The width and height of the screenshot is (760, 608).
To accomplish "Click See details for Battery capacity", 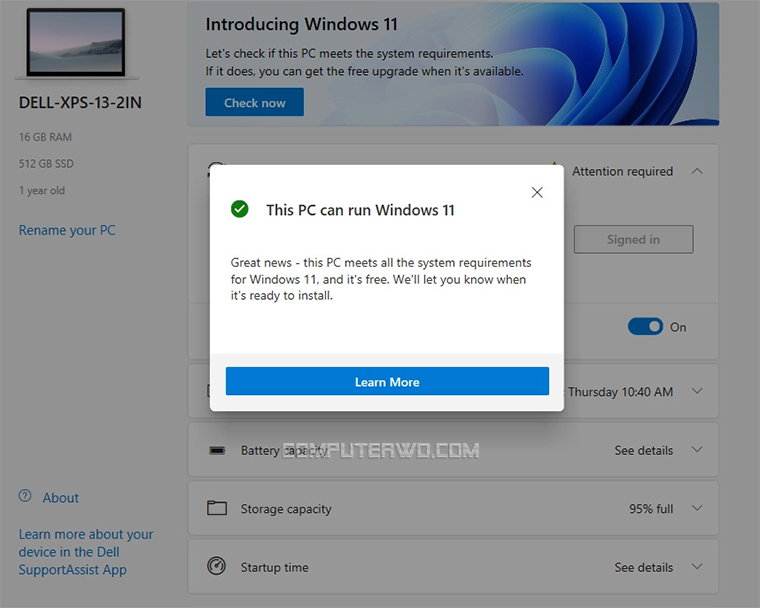I will [644, 450].
